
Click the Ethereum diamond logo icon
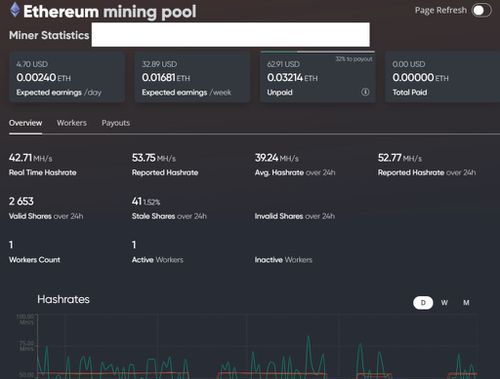click(15, 10)
